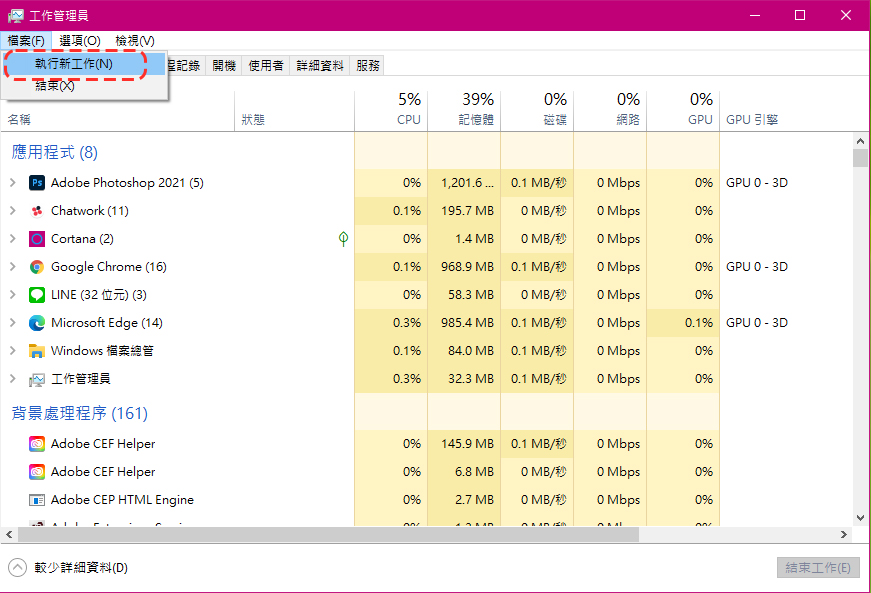This screenshot has height=593, width=871.
Task: Click the LINE app icon
Action: point(37,295)
